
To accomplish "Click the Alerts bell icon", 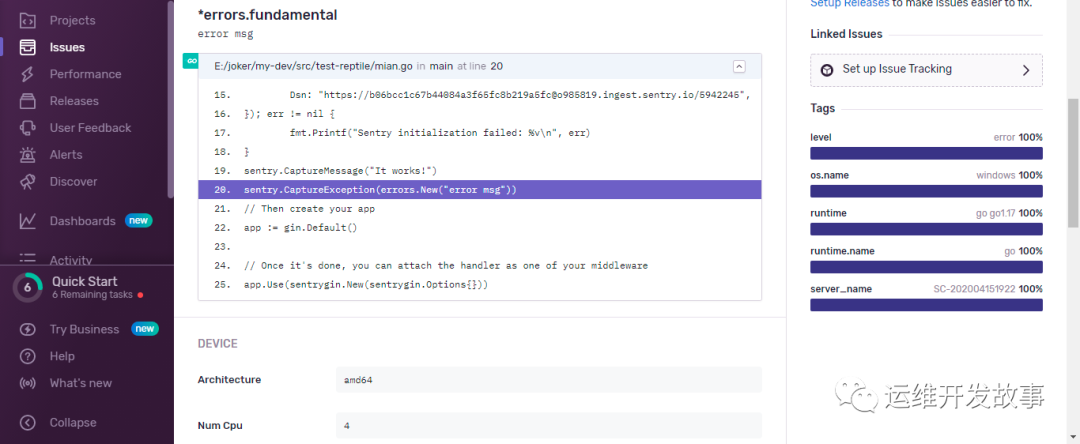I will pyautogui.click(x=28, y=155).
